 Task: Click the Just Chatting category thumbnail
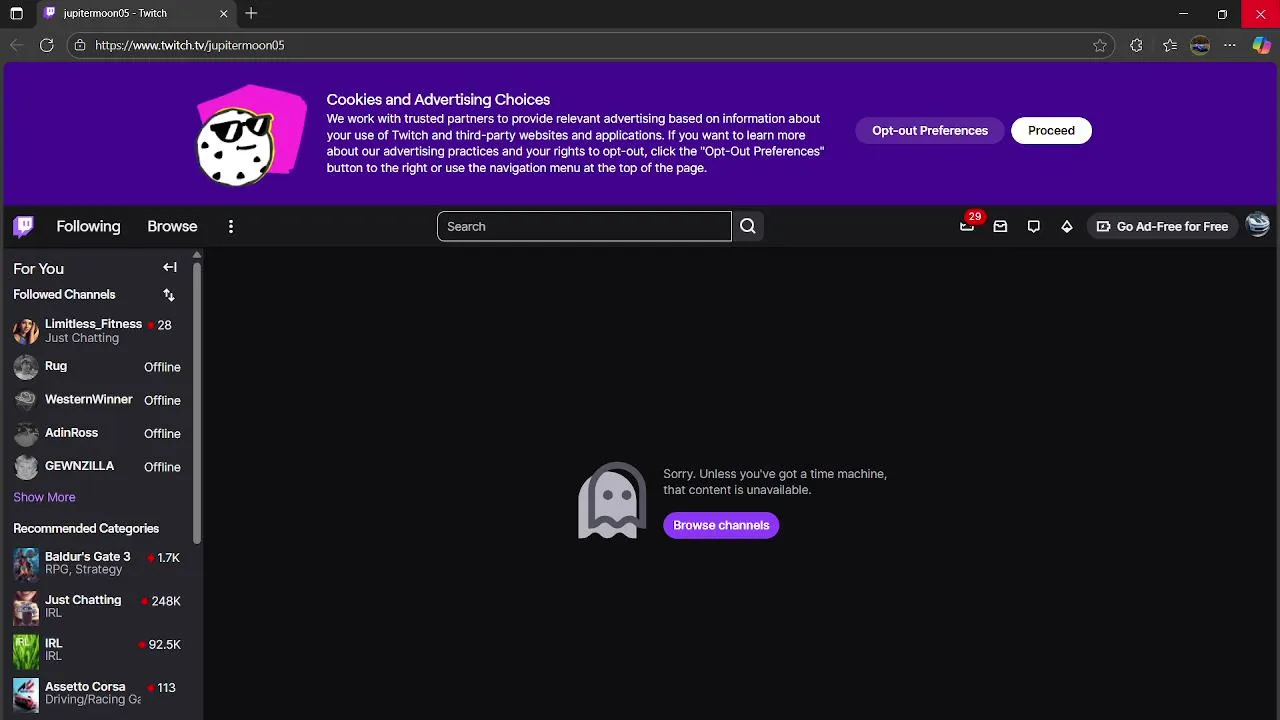tap(26, 606)
